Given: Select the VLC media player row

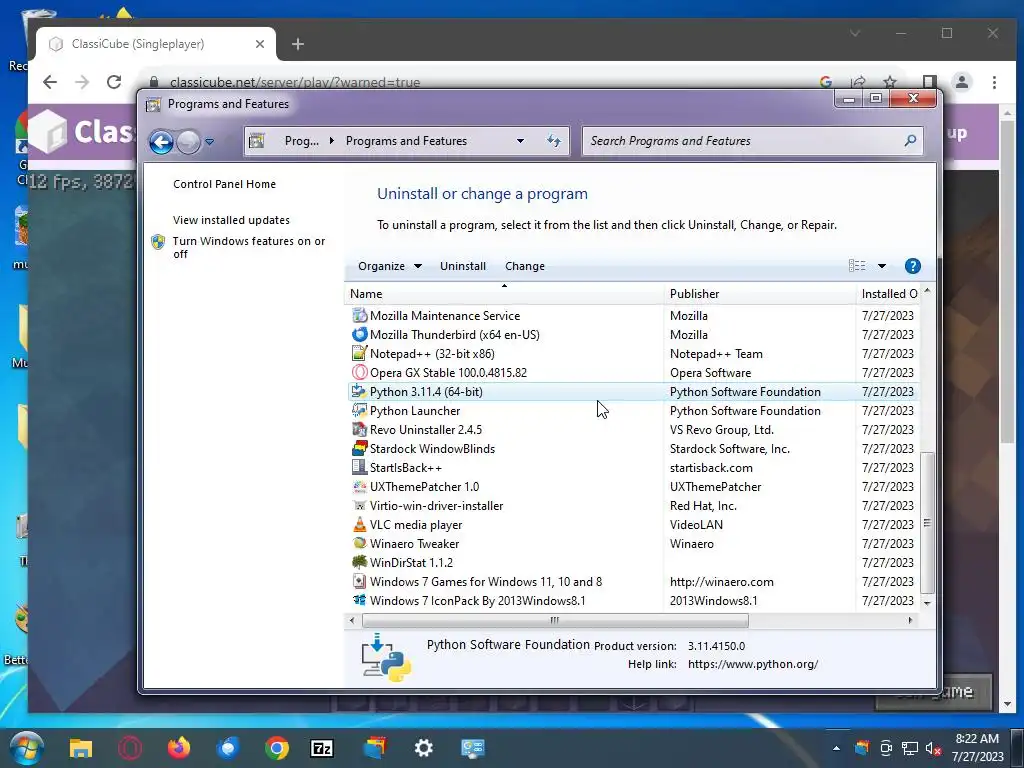Looking at the screenshot, I should click(x=632, y=524).
